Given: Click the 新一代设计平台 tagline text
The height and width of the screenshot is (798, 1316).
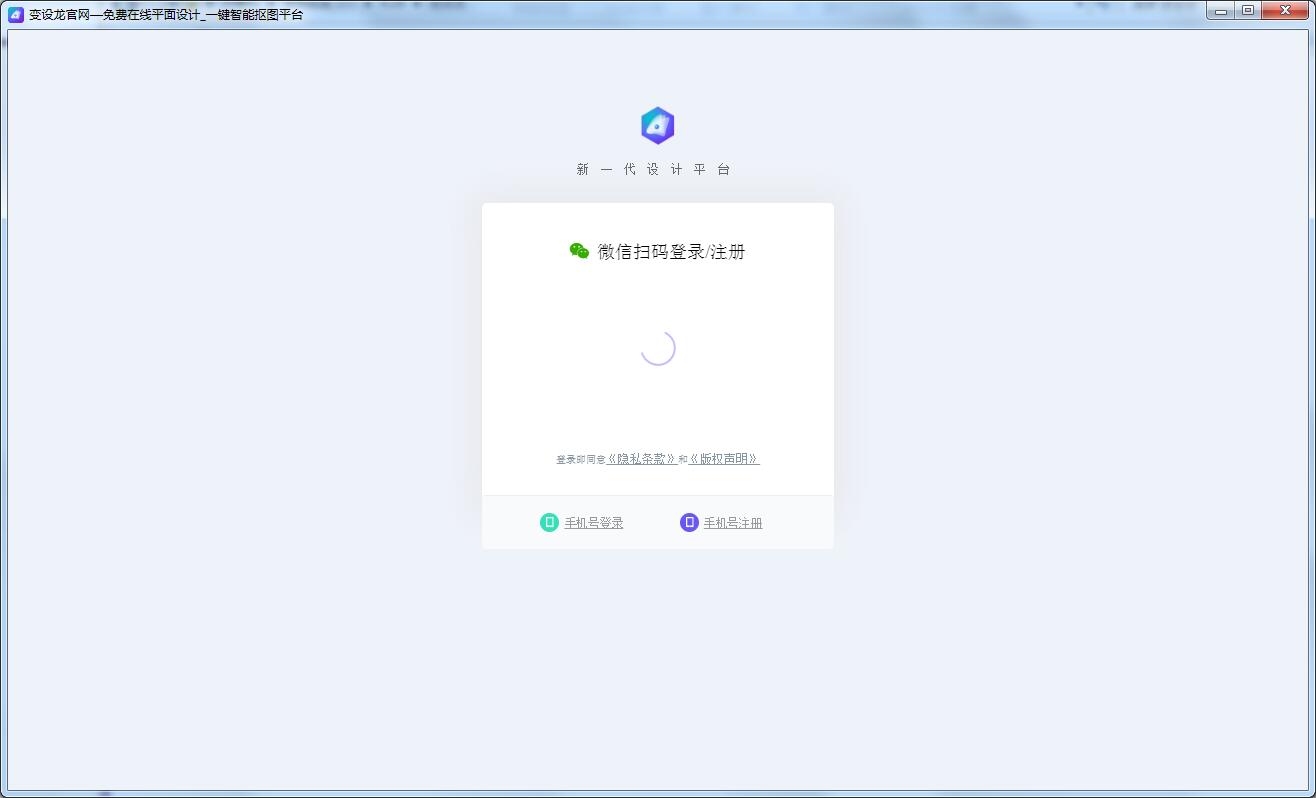Looking at the screenshot, I should (654, 170).
